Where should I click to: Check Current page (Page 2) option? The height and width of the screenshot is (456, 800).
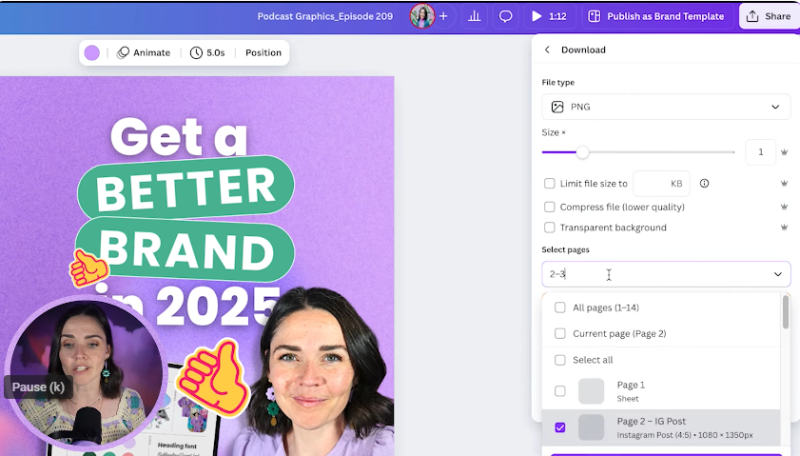(560, 334)
